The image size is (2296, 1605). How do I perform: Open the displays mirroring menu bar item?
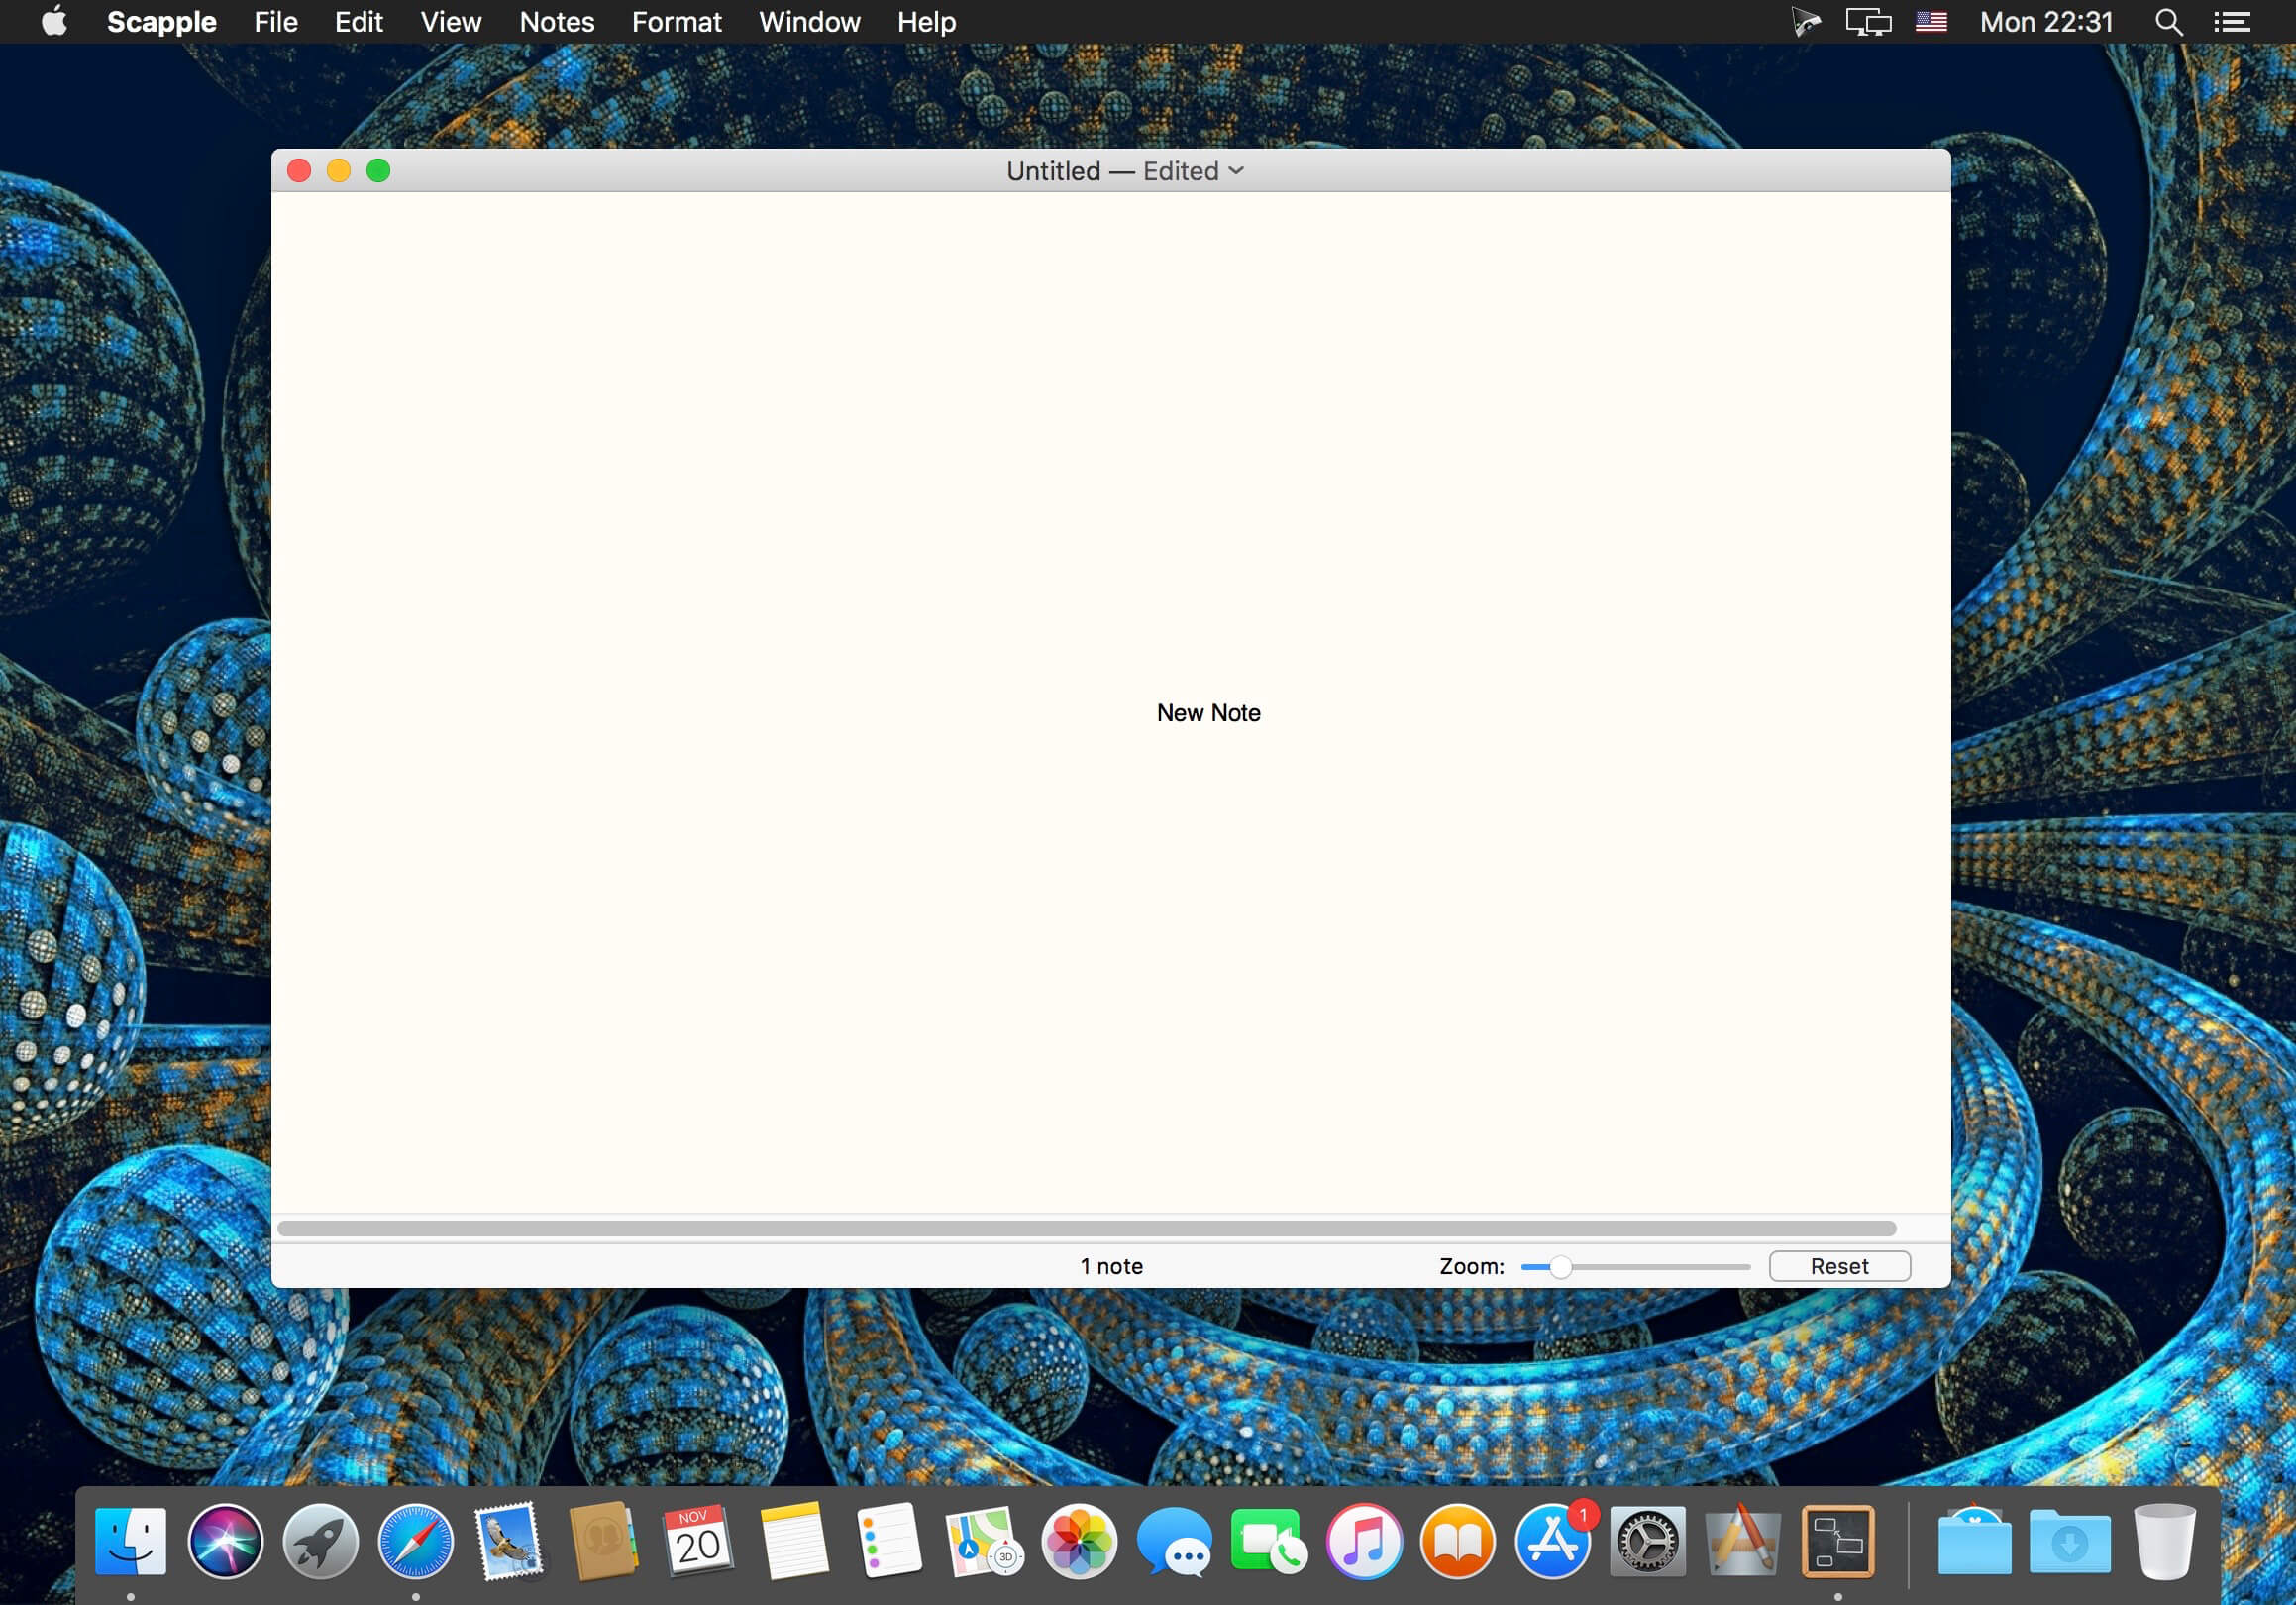point(1867,22)
